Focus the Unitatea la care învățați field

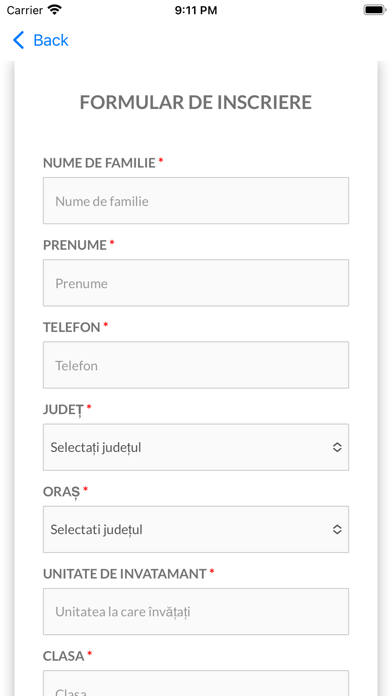196,611
